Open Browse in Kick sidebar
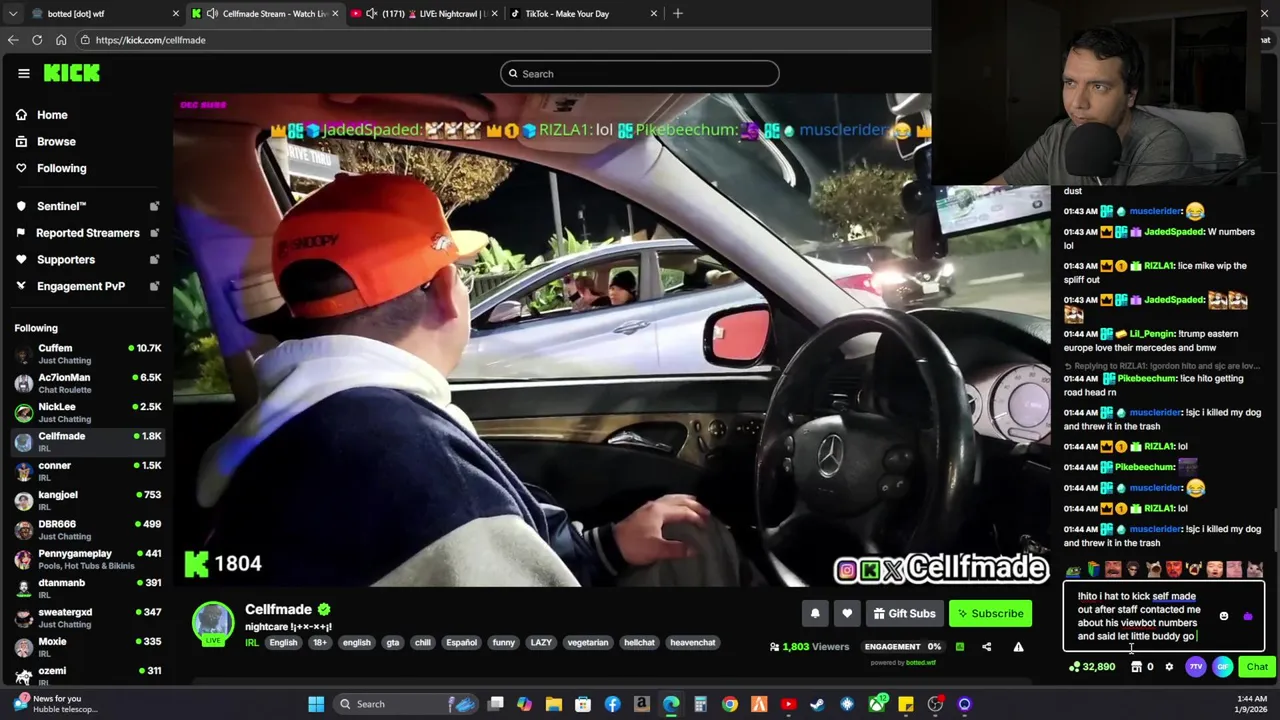 [56, 142]
